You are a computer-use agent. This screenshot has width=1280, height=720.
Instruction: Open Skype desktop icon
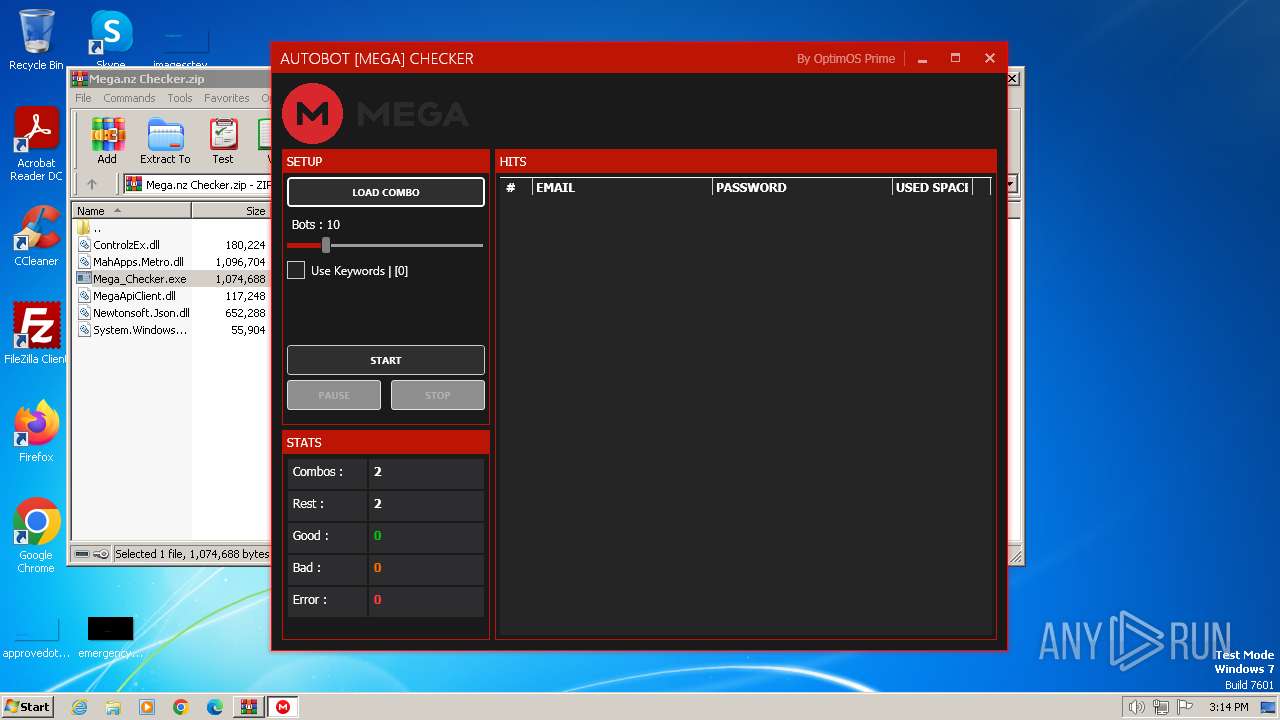click(x=110, y=40)
